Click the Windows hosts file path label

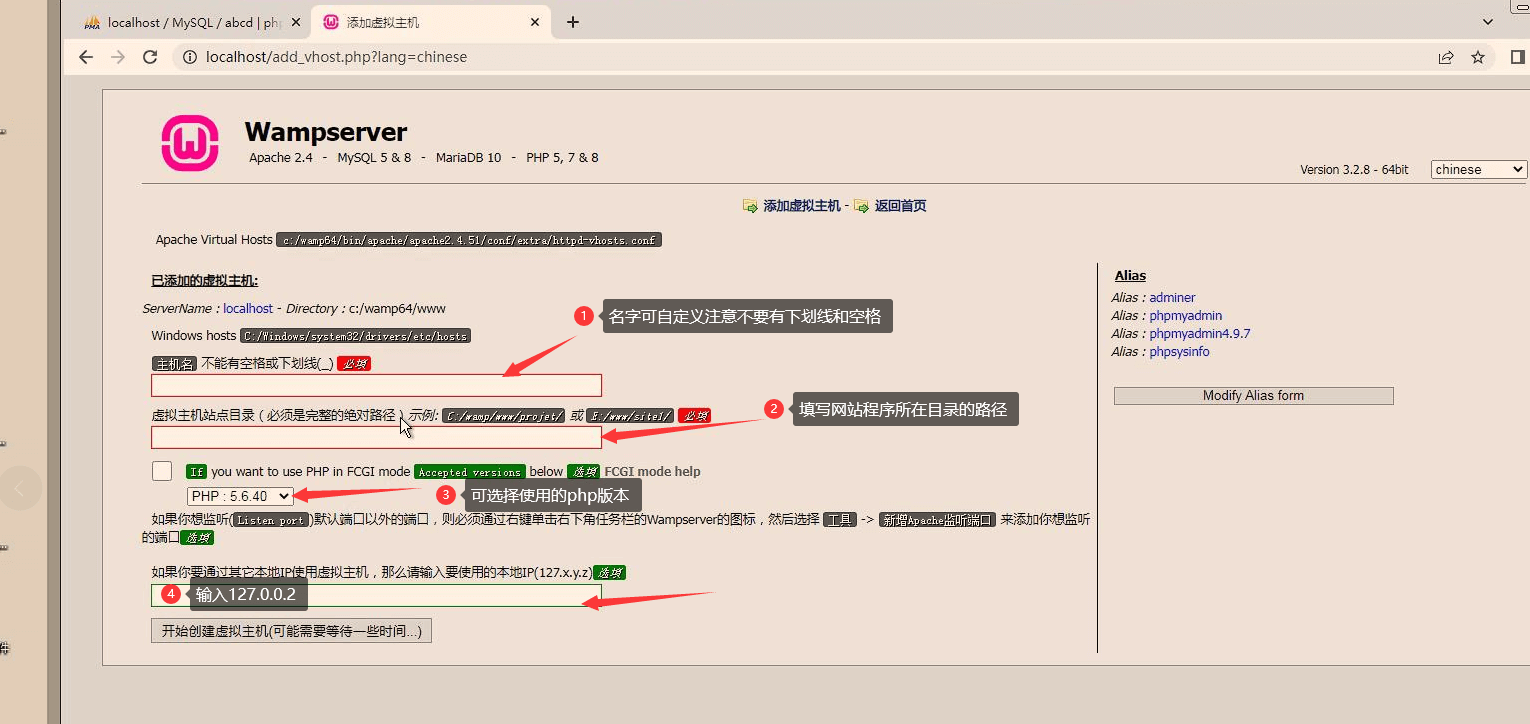[x=355, y=336]
